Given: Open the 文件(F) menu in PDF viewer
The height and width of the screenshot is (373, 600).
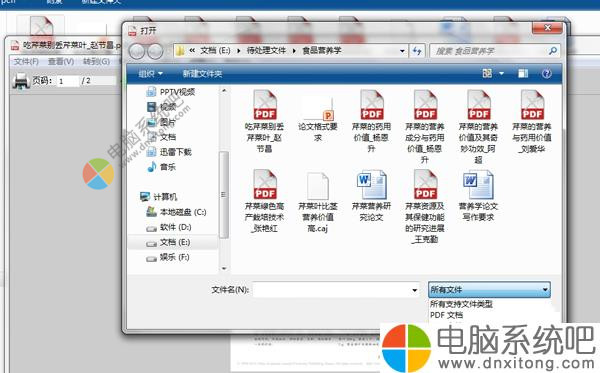Looking at the screenshot, I should point(26,62).
